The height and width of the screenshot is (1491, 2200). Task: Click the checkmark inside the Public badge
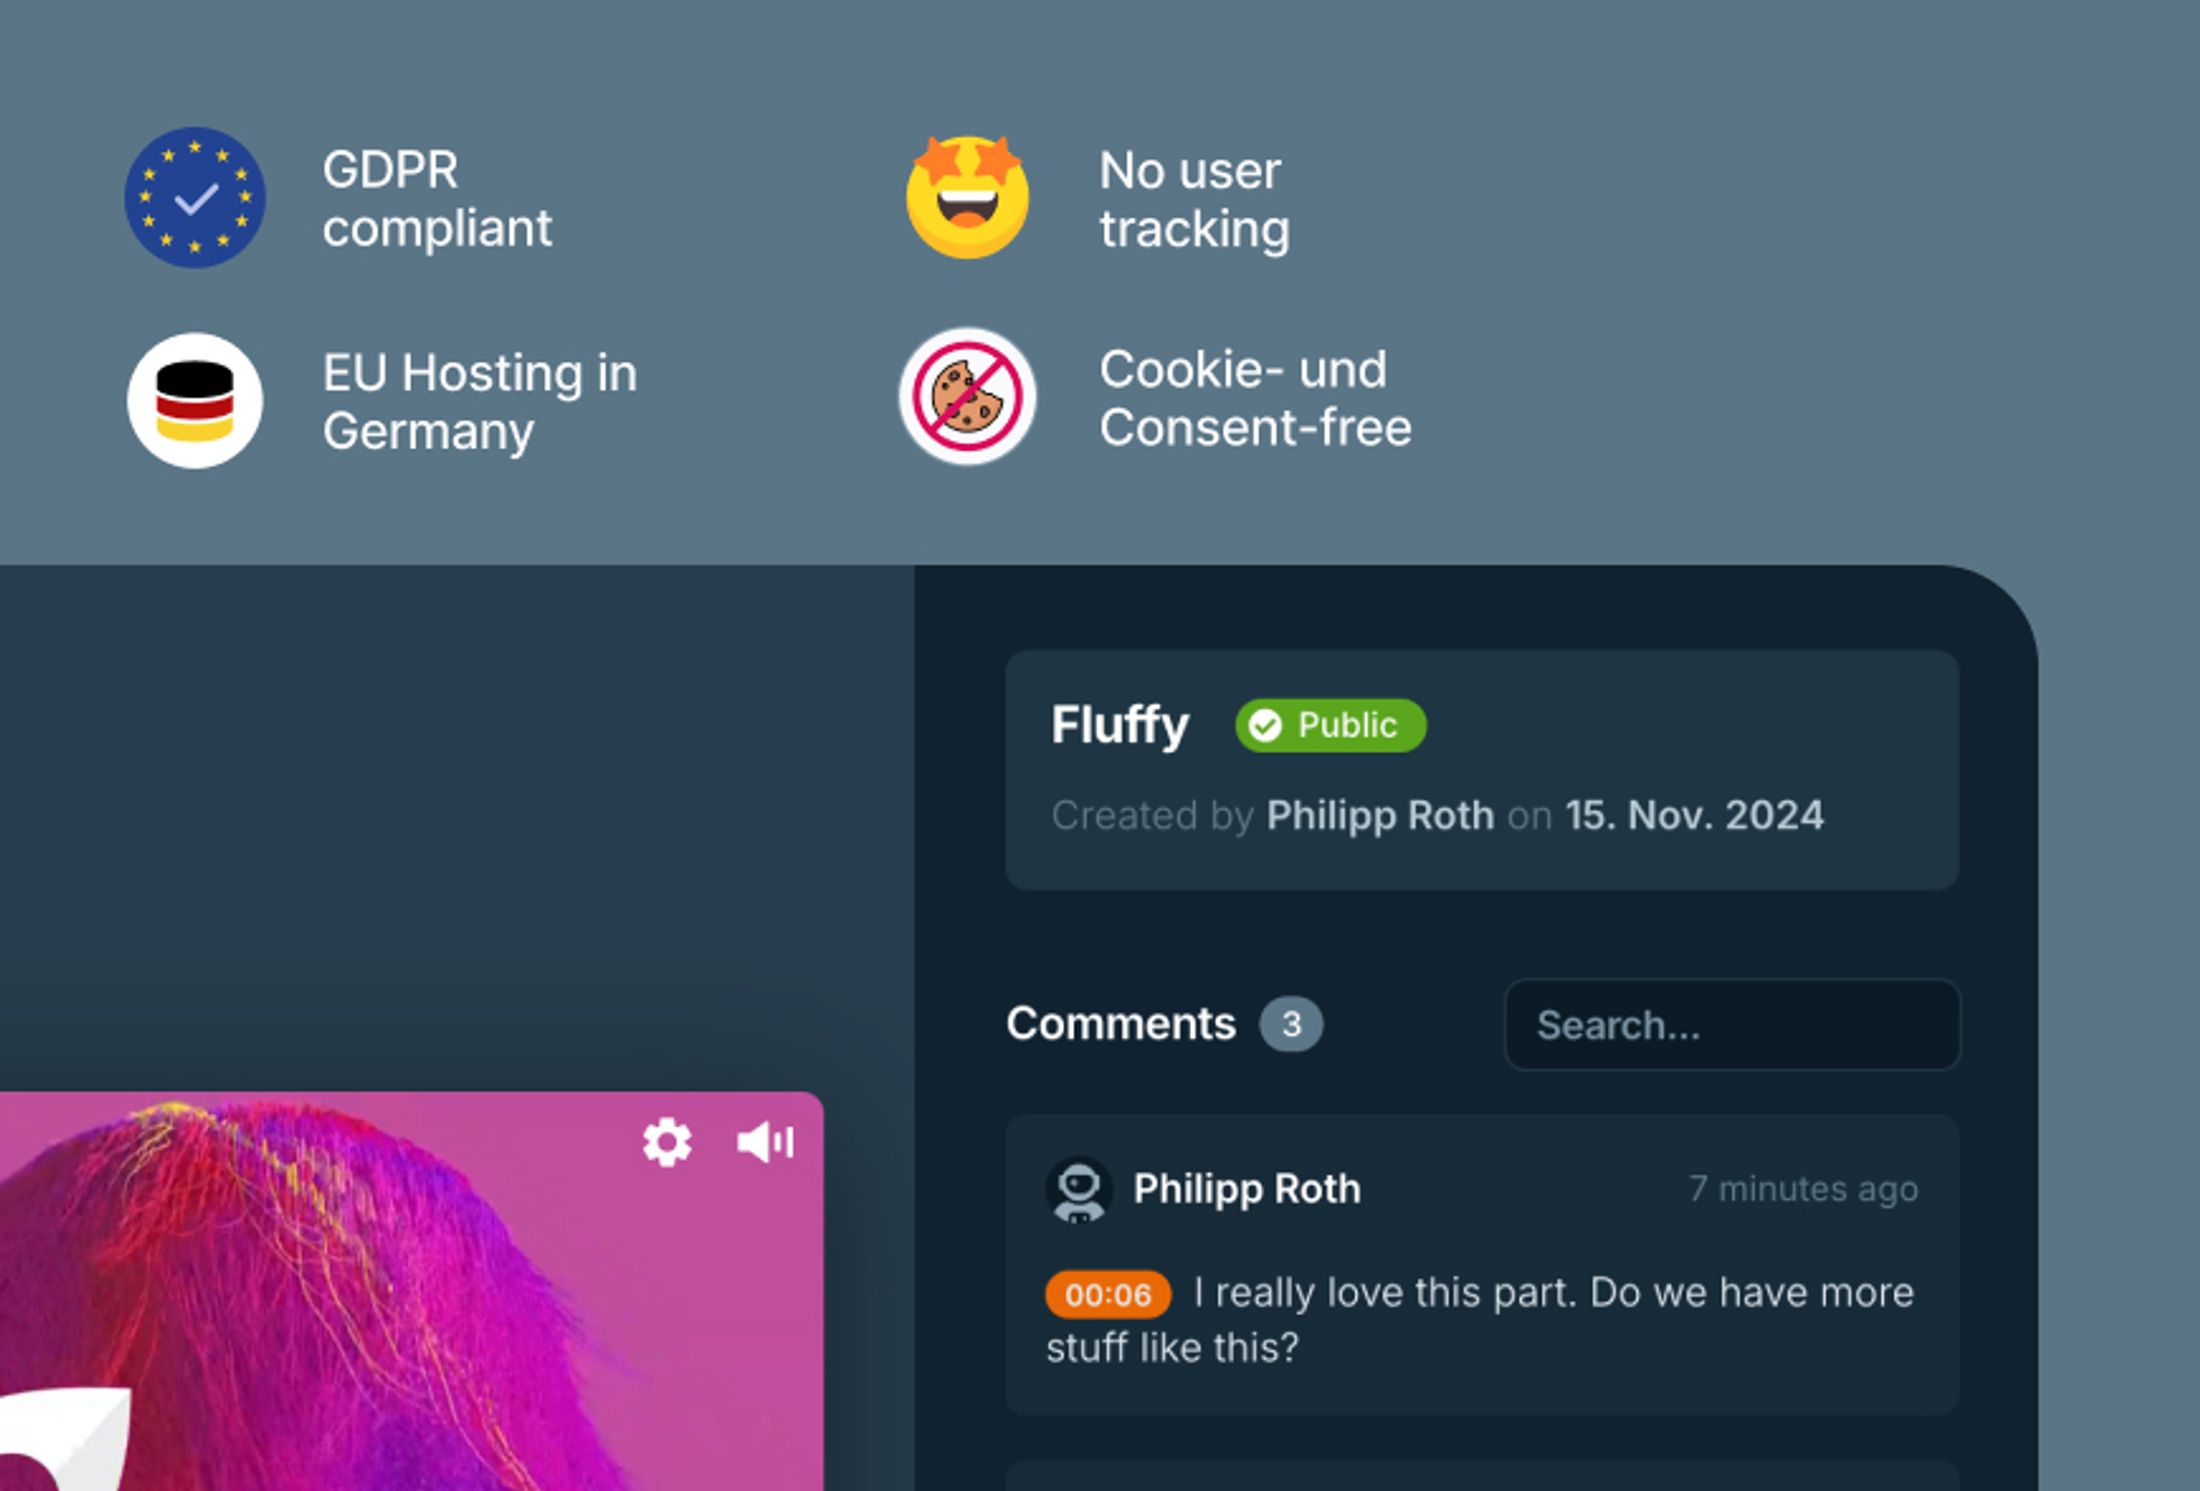1265,726
